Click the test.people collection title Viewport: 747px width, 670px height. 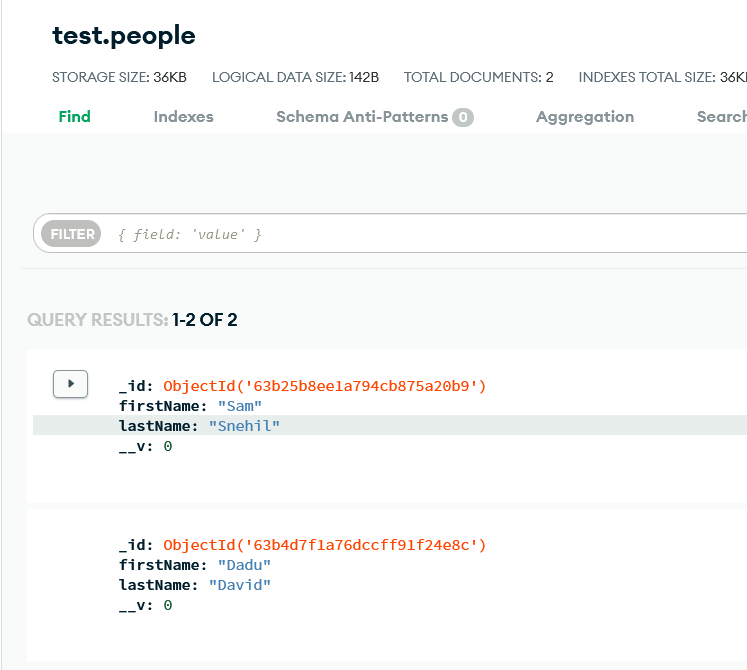124,36
